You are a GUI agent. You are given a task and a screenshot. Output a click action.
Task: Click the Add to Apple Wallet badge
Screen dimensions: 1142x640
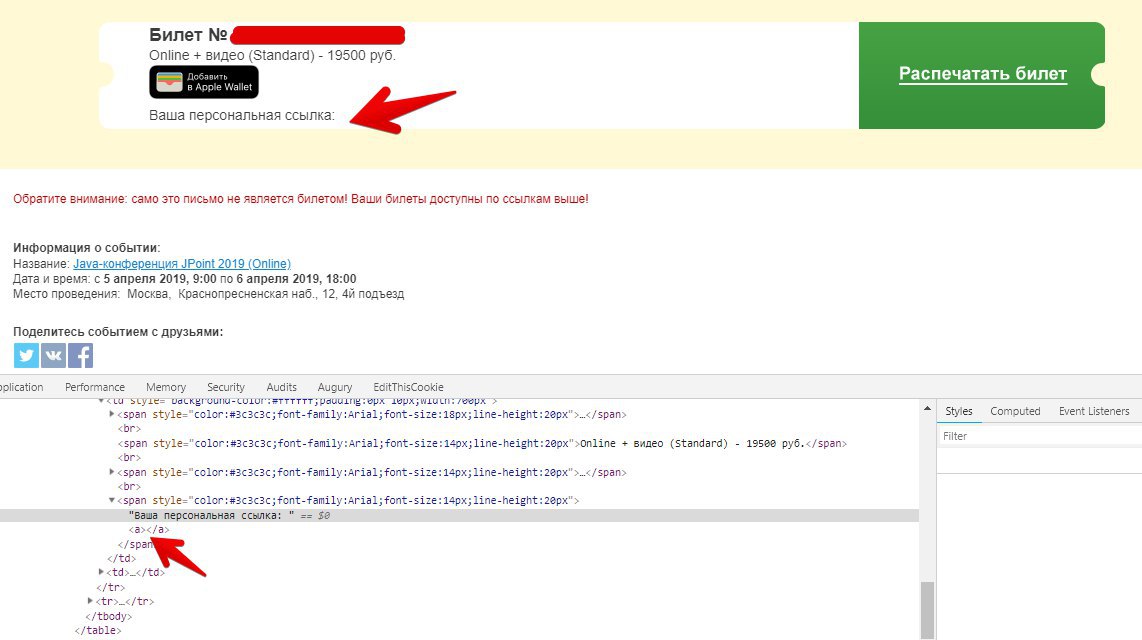coord(204,82)
